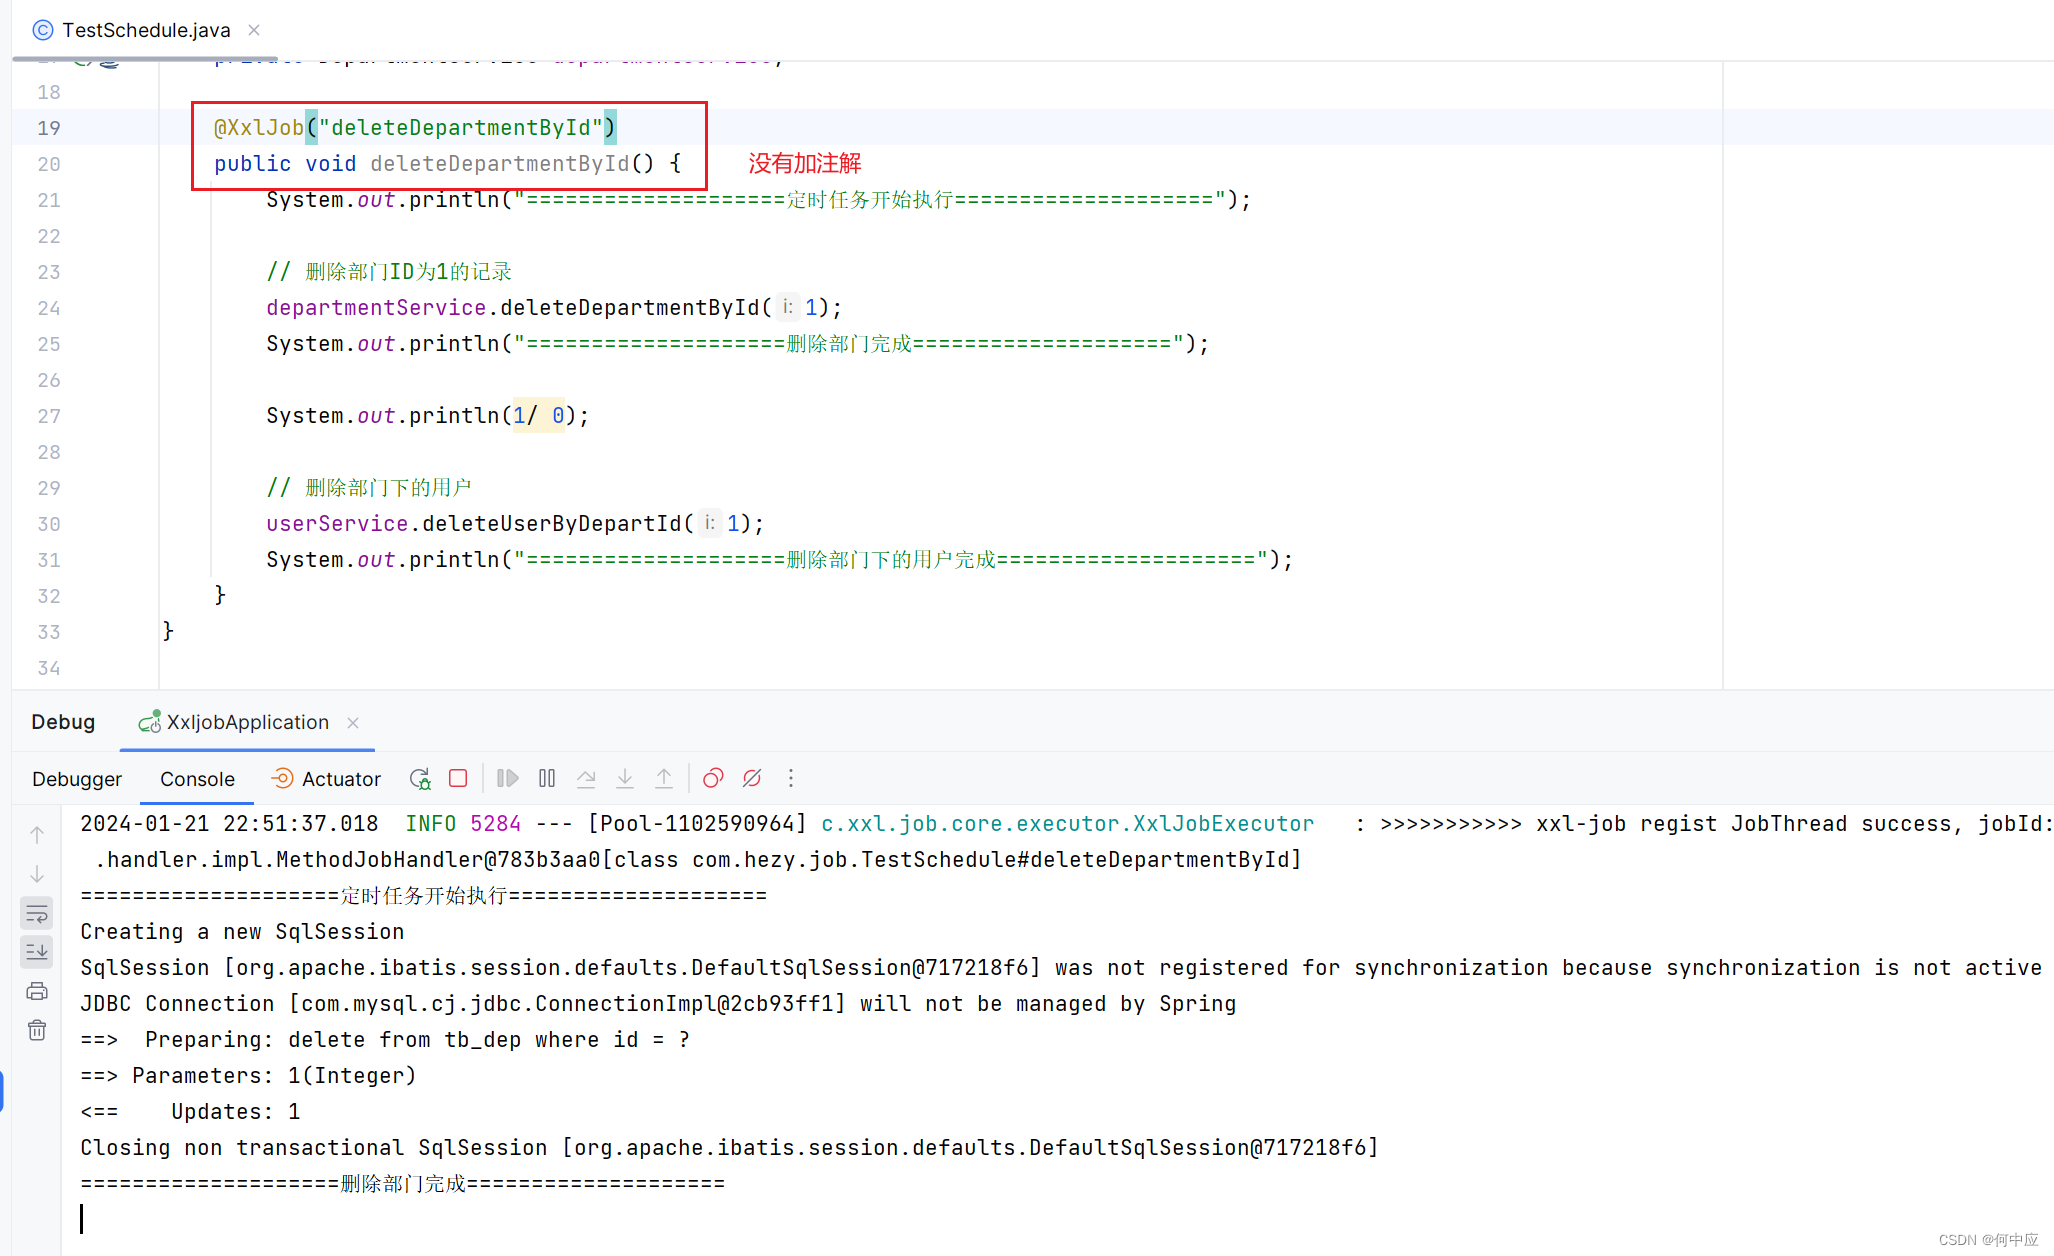Resume program execution
Image resolution: width=2054 pixels, height=1256 pixels.
[x=508, y=778]
